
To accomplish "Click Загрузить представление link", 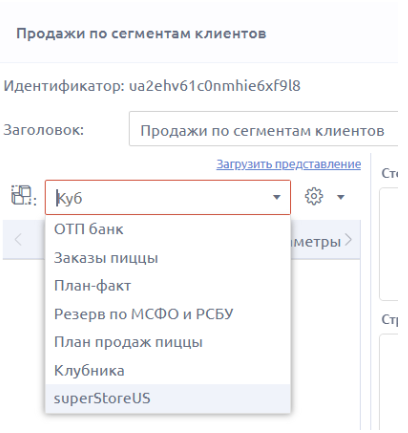I will coord(288,164).
